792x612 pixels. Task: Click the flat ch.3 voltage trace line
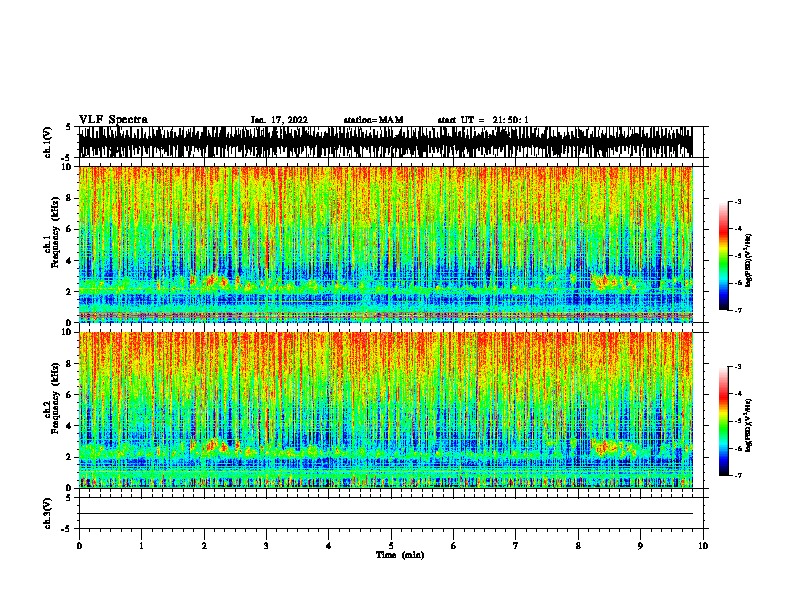click(x=385, y=514)
